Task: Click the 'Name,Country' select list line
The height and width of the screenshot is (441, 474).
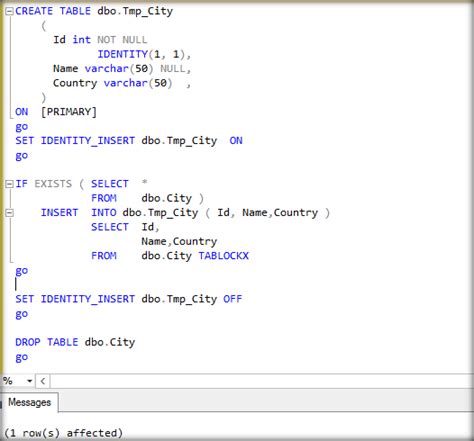Action: [179, 241]
